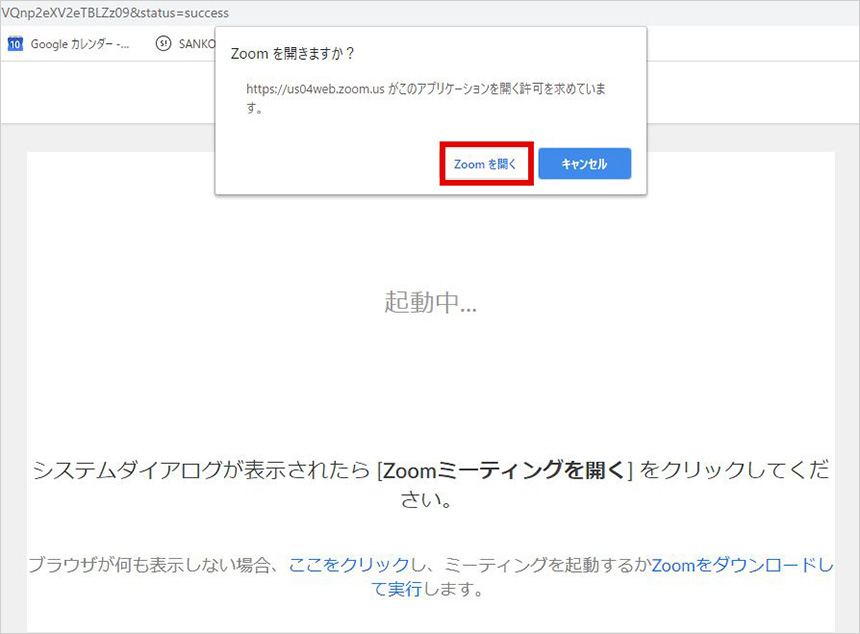Screen dimensions: 860x634
Task: Click the address bar URL text
Action: click(115, 13)
